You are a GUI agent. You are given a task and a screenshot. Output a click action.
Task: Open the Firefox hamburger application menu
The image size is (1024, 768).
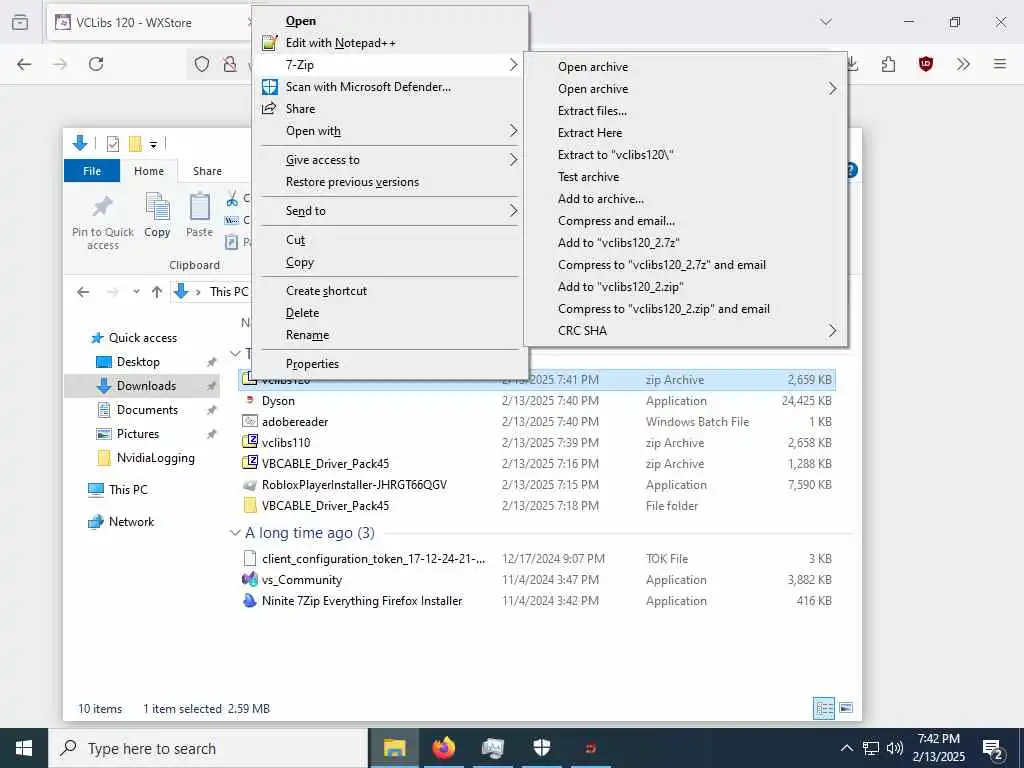999,64
